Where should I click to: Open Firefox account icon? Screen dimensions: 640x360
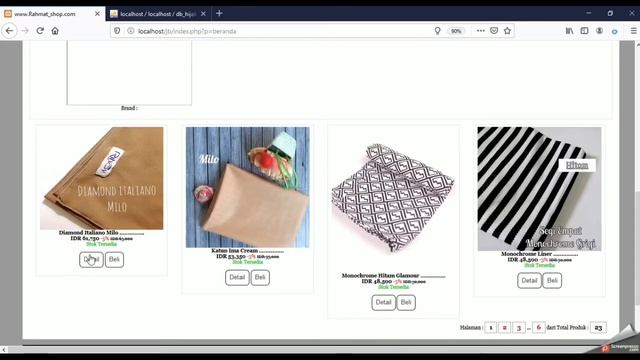click(600, 31)
